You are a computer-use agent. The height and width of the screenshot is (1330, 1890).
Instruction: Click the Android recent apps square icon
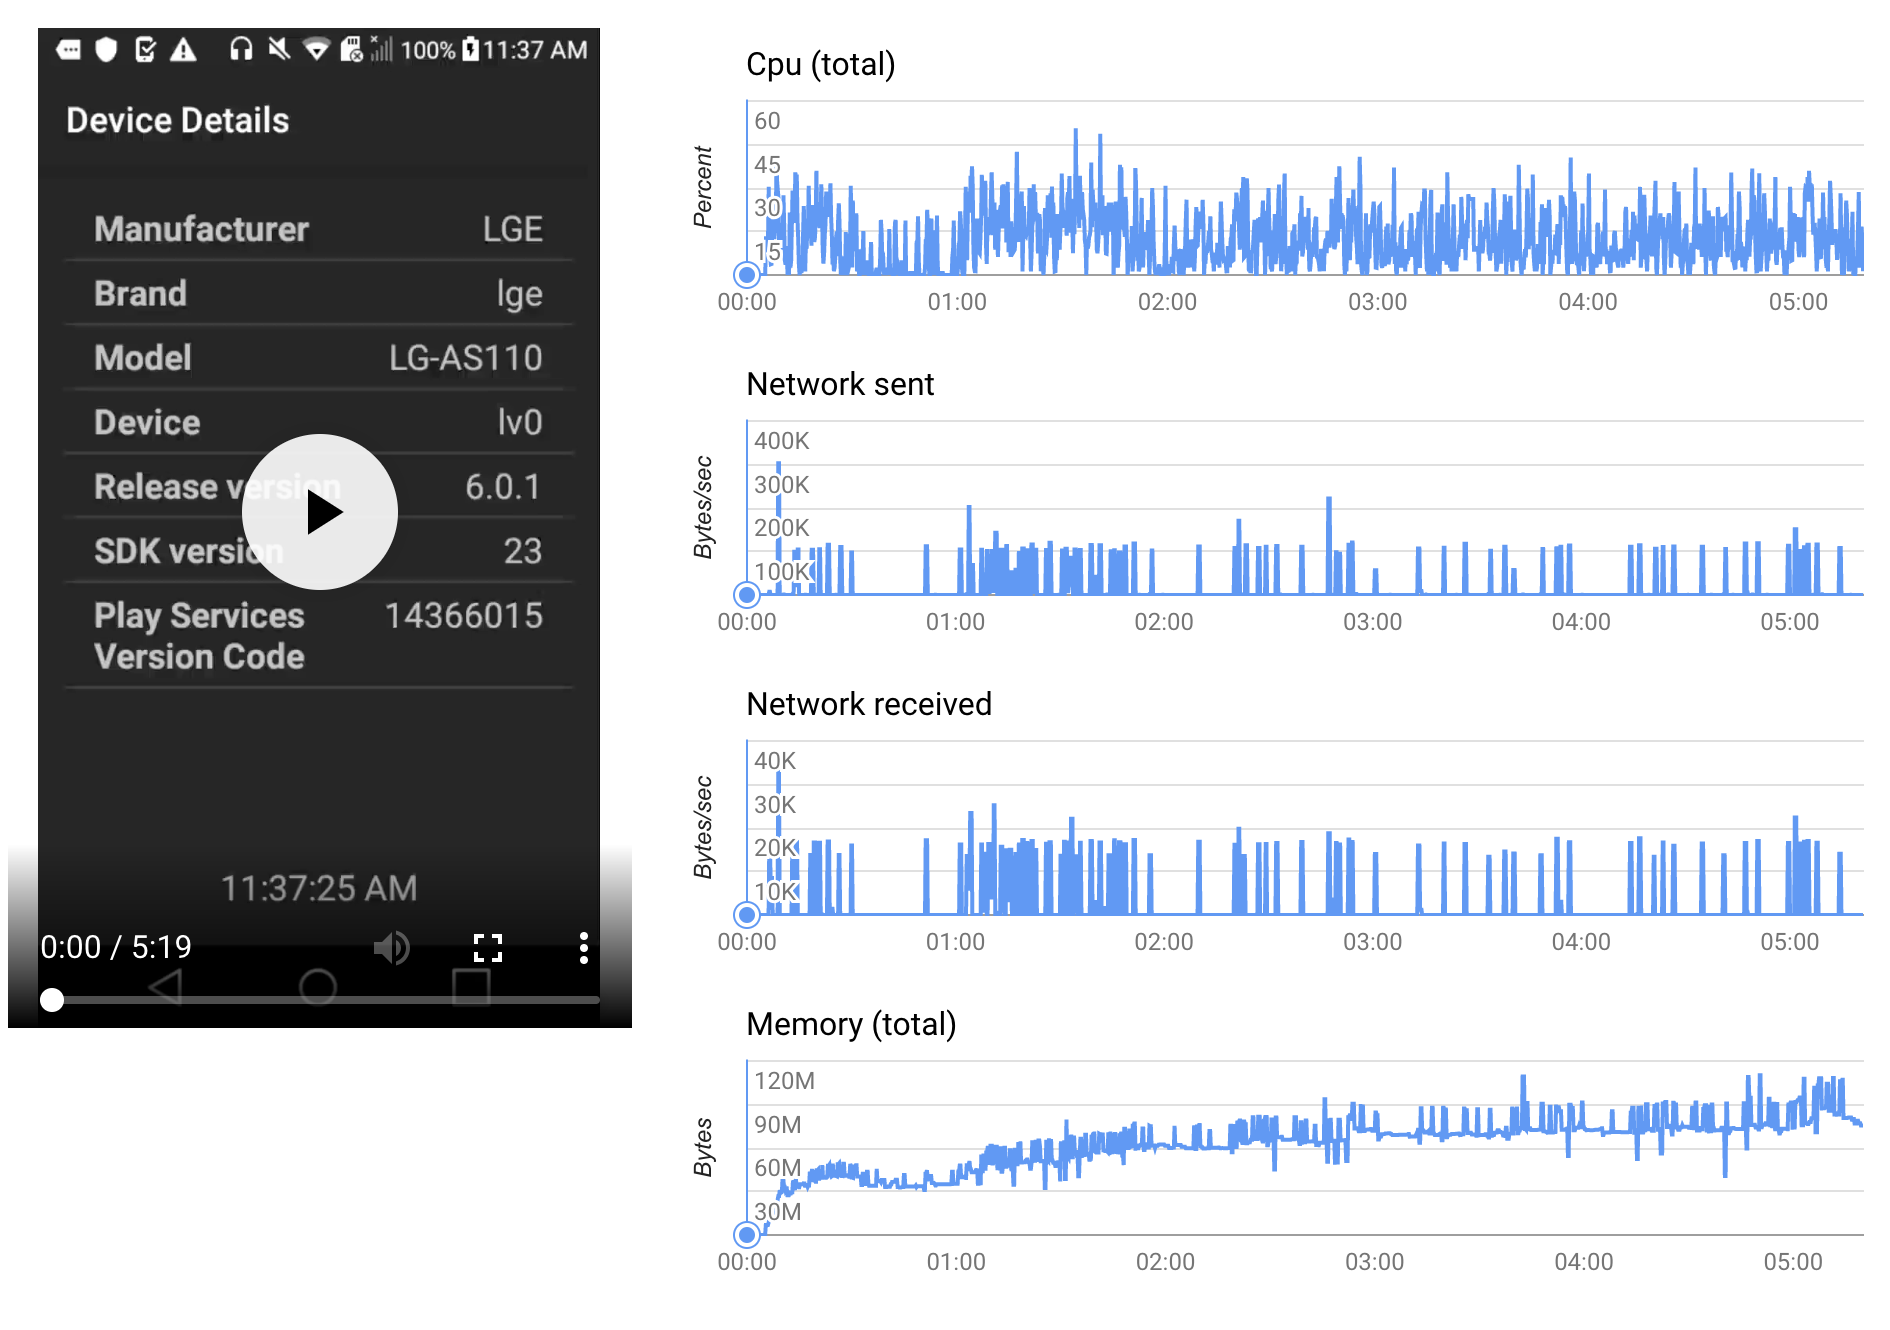(x=471, y=987)
